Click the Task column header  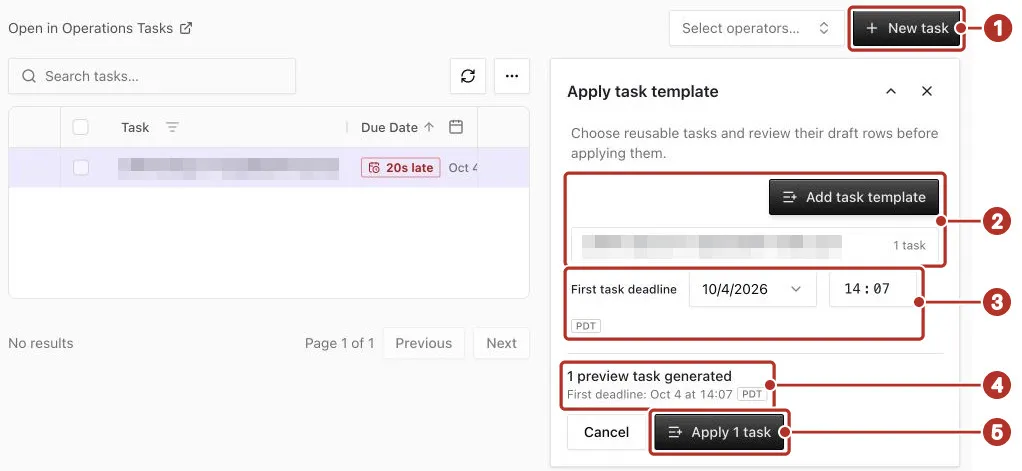[135, 127]
